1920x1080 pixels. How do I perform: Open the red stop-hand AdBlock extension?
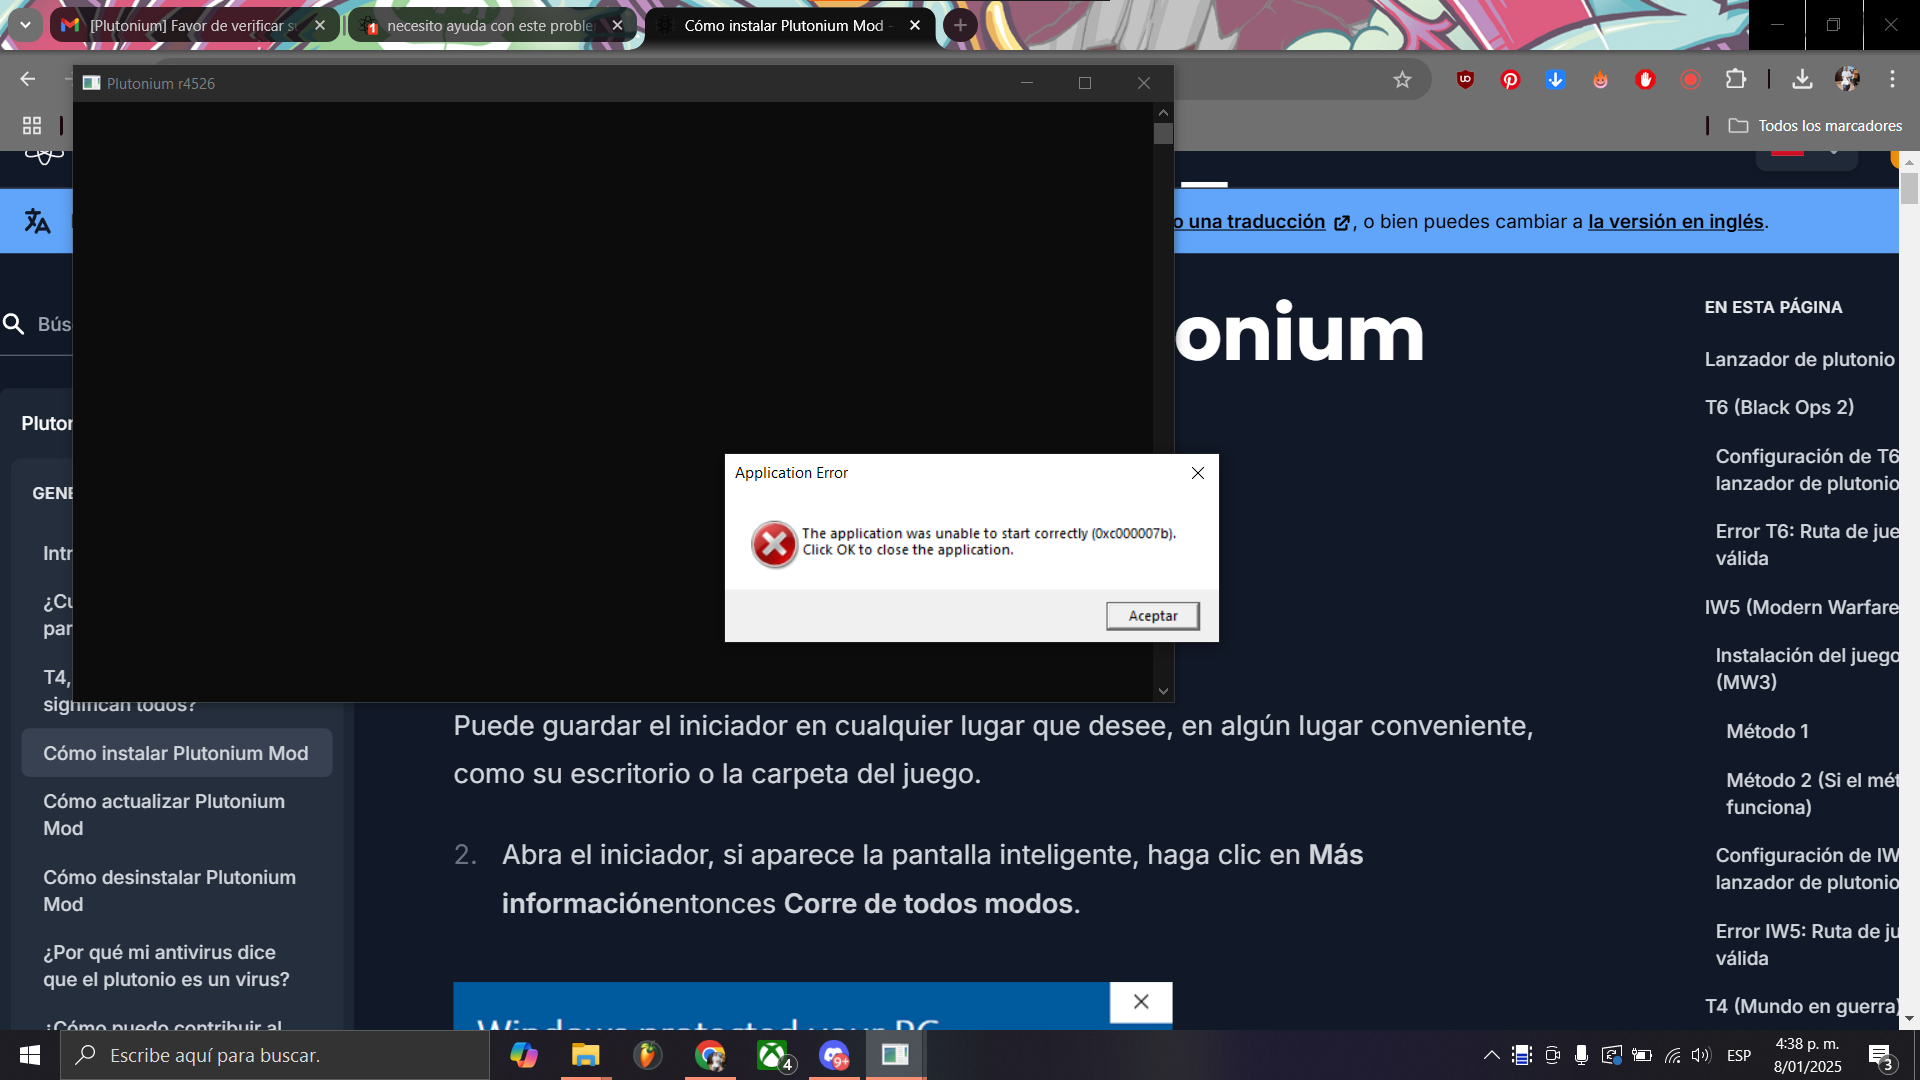[x=1645, y=80]
